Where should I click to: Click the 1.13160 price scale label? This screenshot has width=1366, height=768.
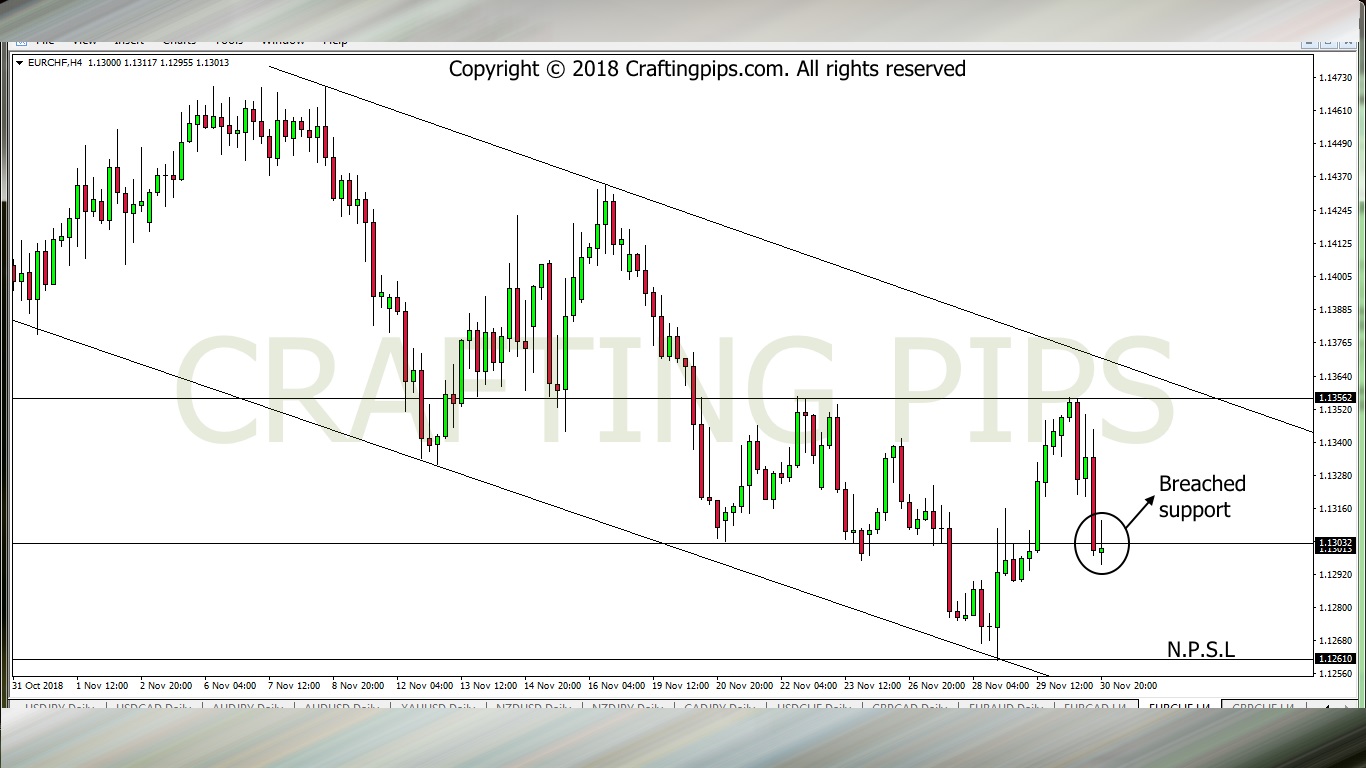(x=1336, y=509)
